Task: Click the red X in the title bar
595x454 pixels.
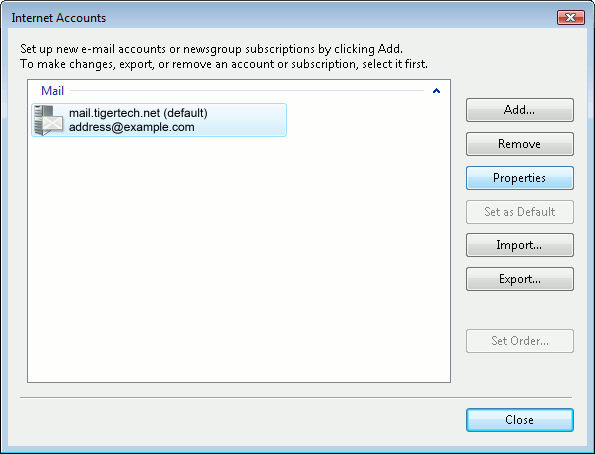Action: coord(570,17)
